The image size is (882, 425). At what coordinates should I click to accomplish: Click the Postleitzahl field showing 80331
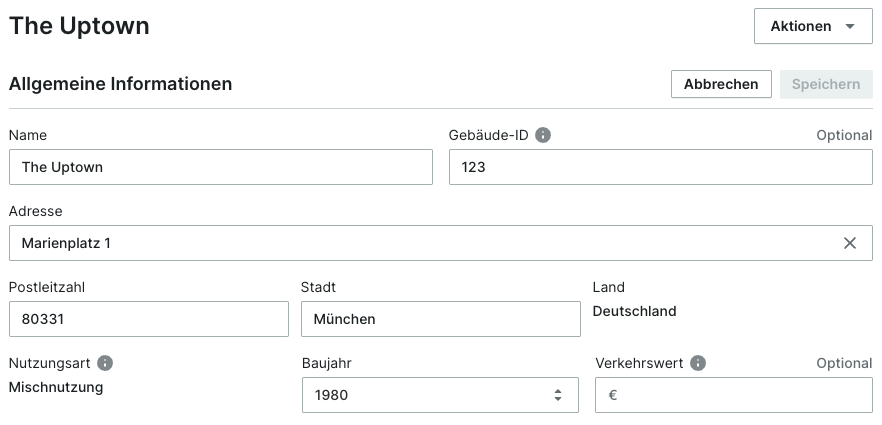pos(148,319)
